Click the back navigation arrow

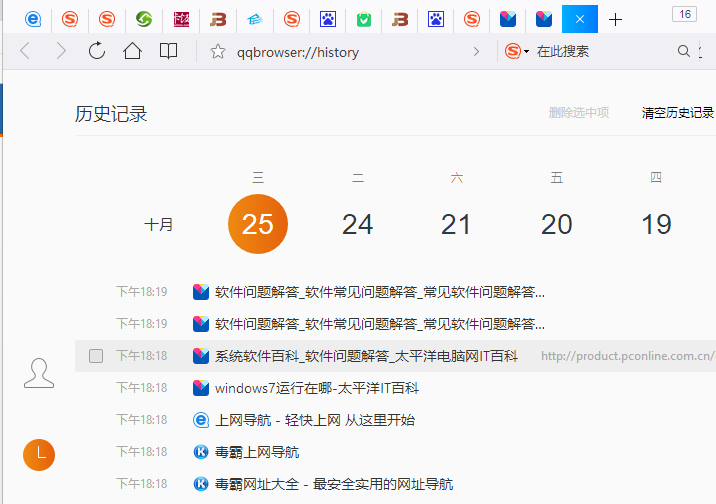pos(26,51)
